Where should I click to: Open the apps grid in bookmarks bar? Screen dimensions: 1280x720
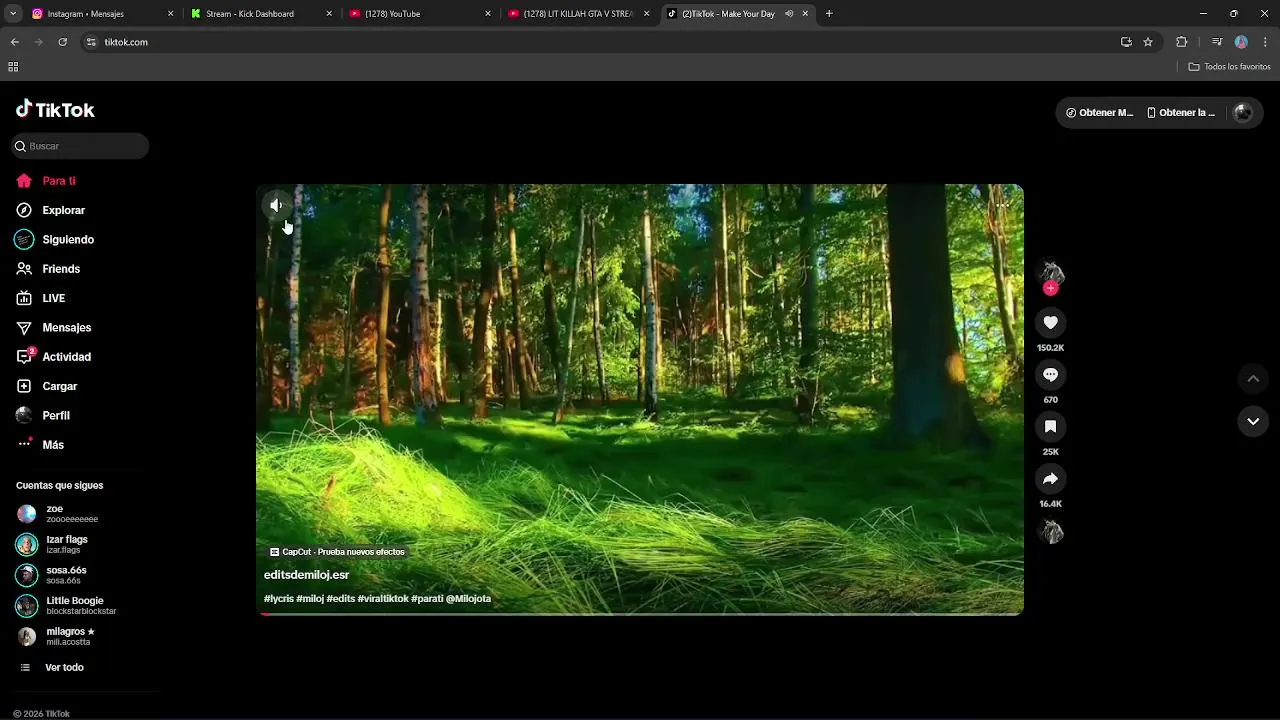coord(13,67)
